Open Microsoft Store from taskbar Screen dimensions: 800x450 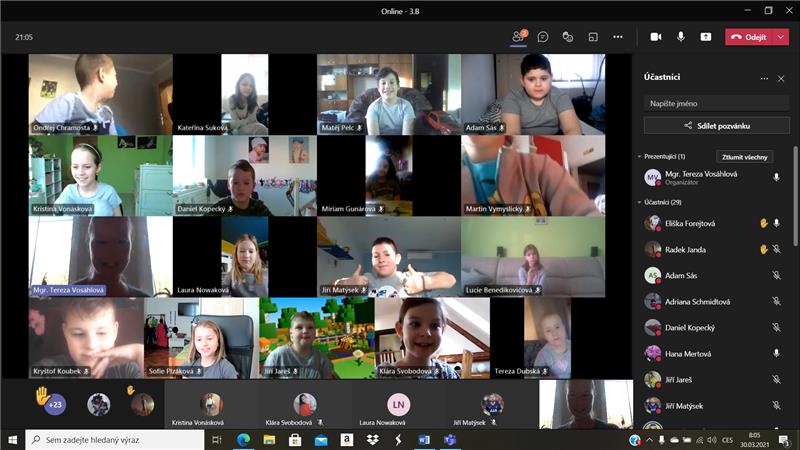tap(295, 440)
